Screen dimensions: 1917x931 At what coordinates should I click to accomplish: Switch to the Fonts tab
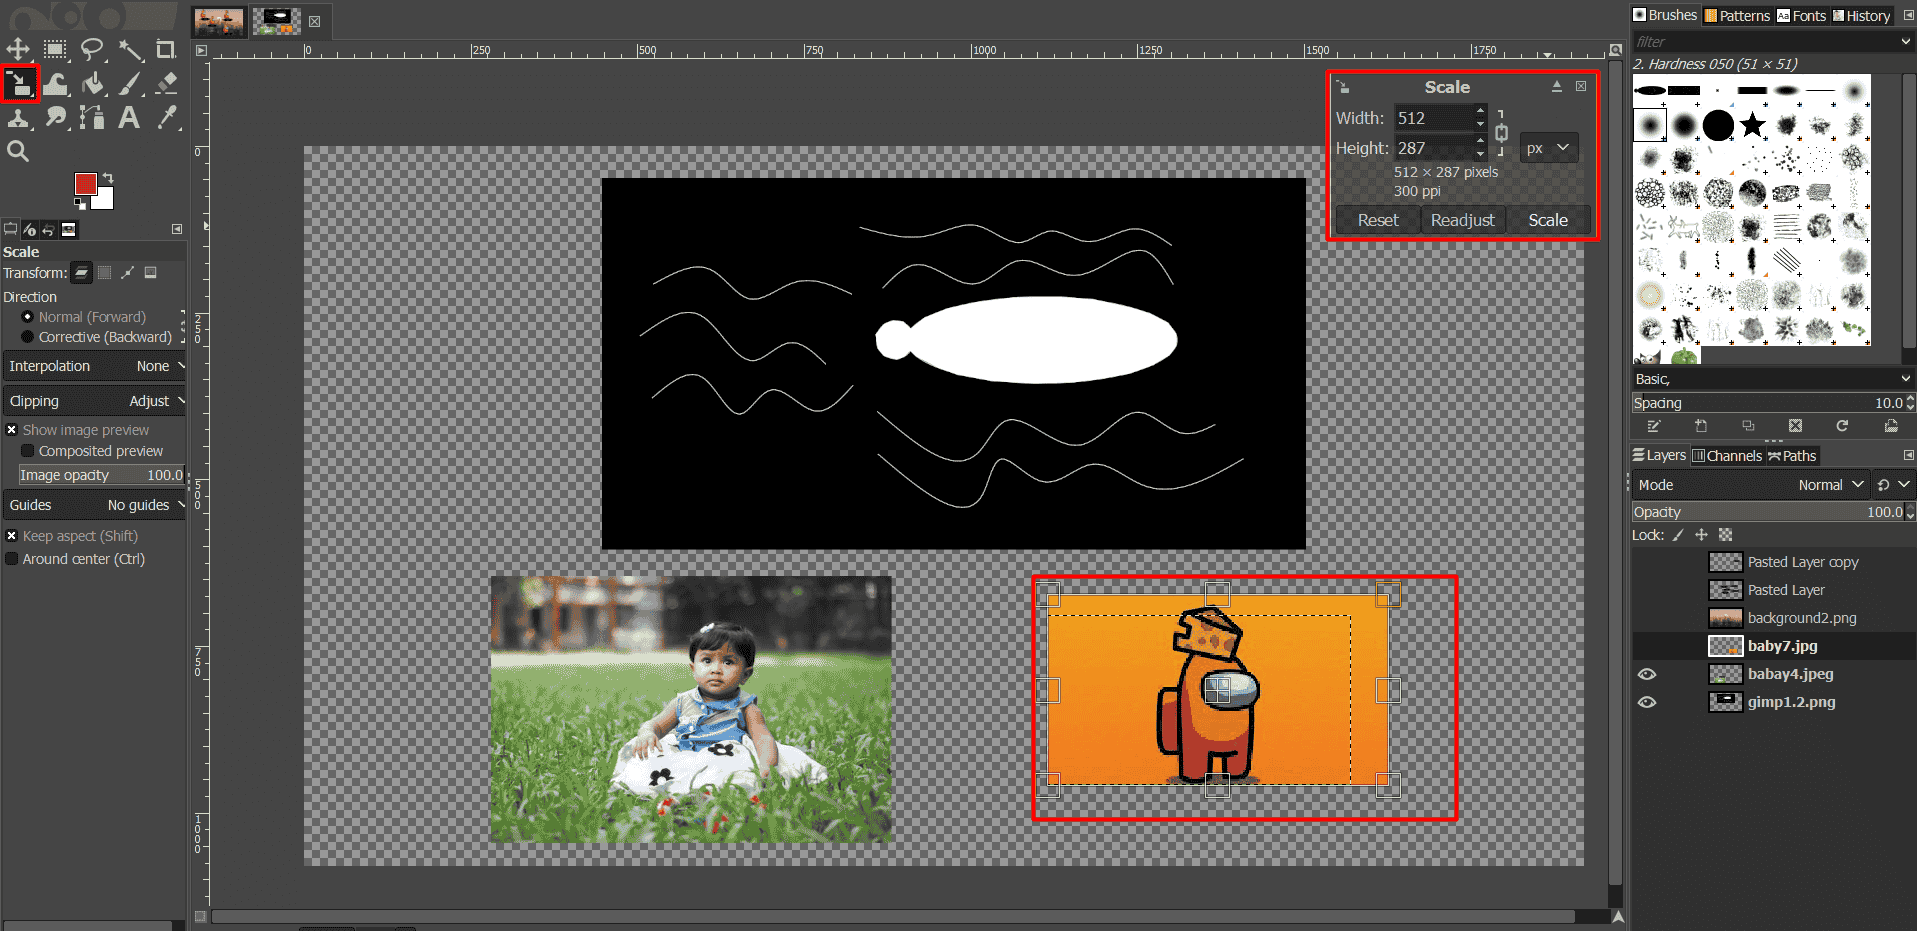click(x=1801, y=15)
